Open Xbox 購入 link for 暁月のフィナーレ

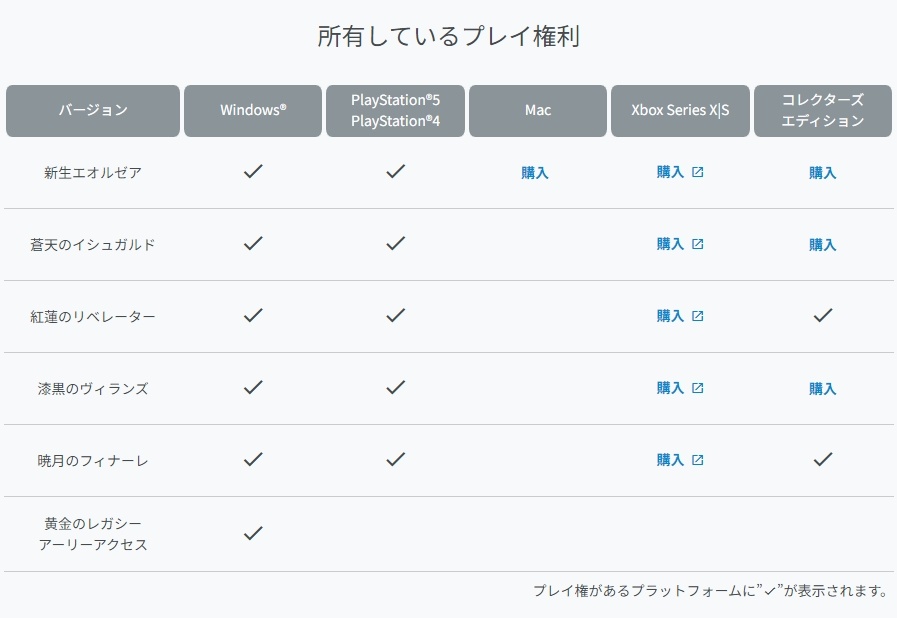(x=671, y=460)
